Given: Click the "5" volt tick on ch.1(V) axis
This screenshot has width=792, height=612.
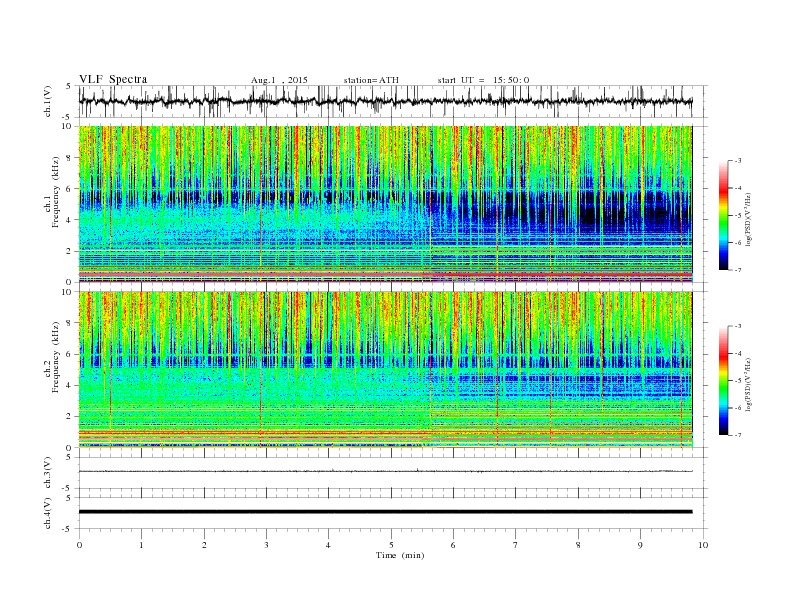Looking at the screenshot, I should [69, 86].
